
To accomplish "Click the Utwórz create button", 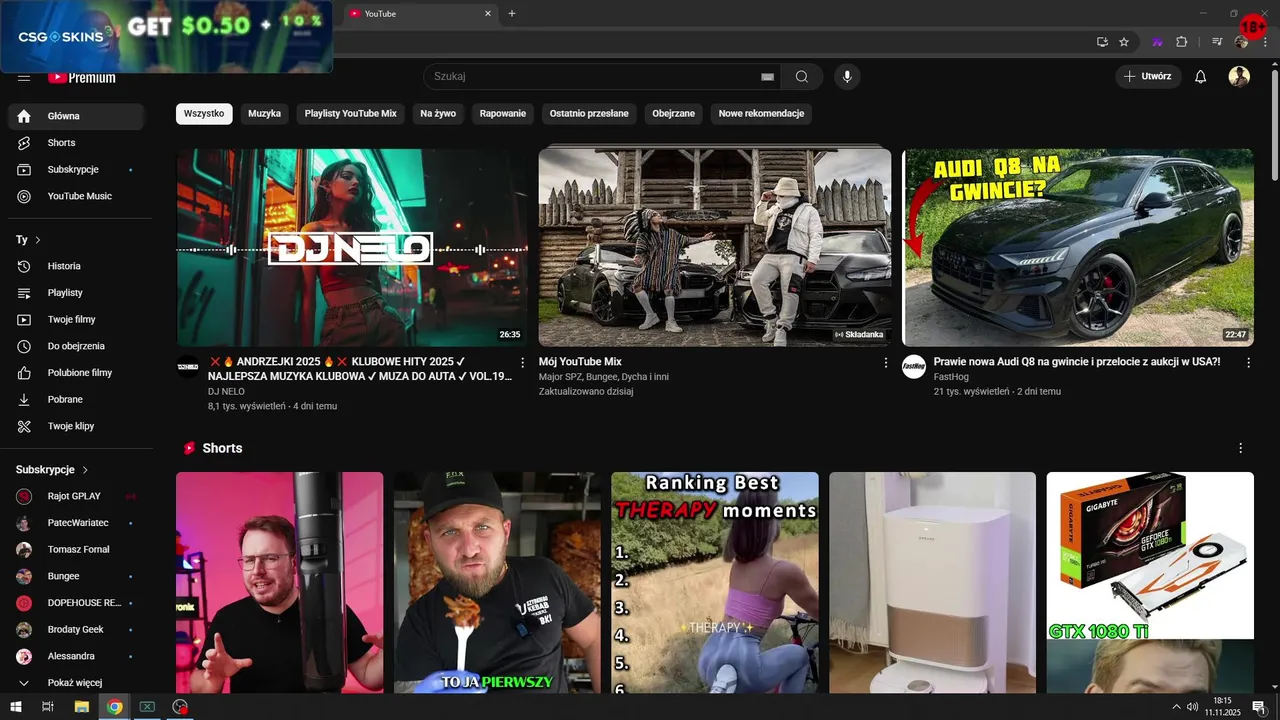I will [x=1148, y=77].
